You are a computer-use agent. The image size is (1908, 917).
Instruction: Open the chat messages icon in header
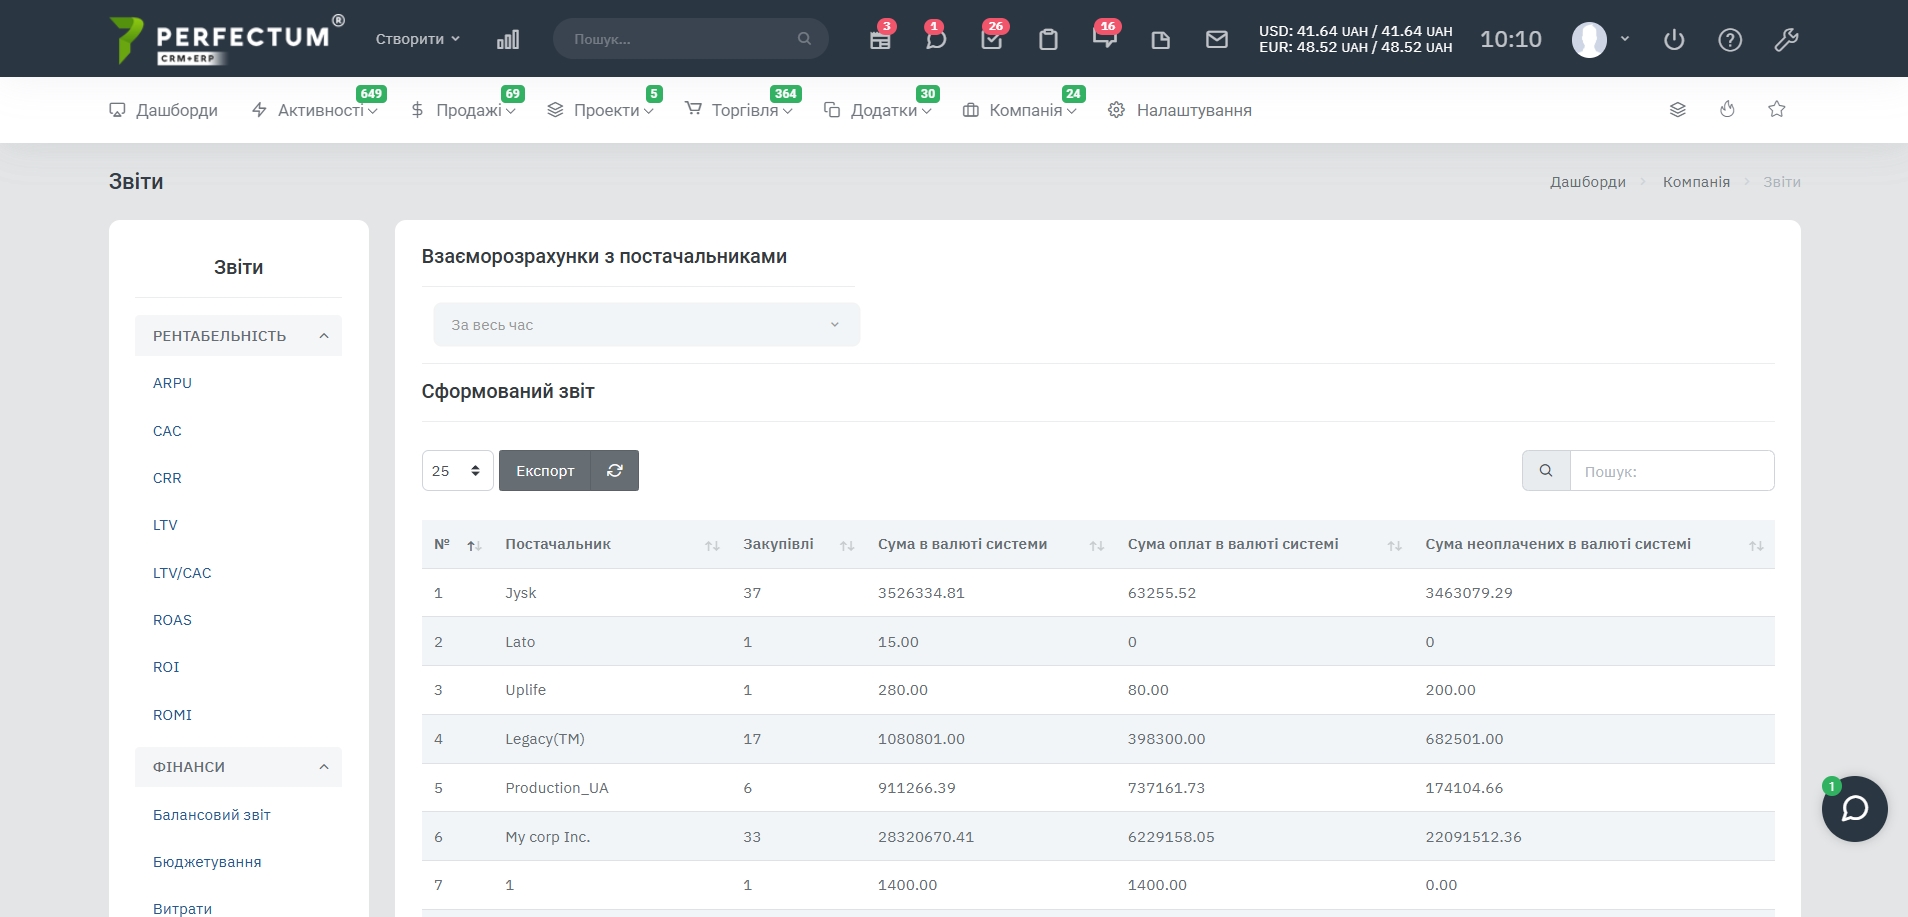point(935,40)
